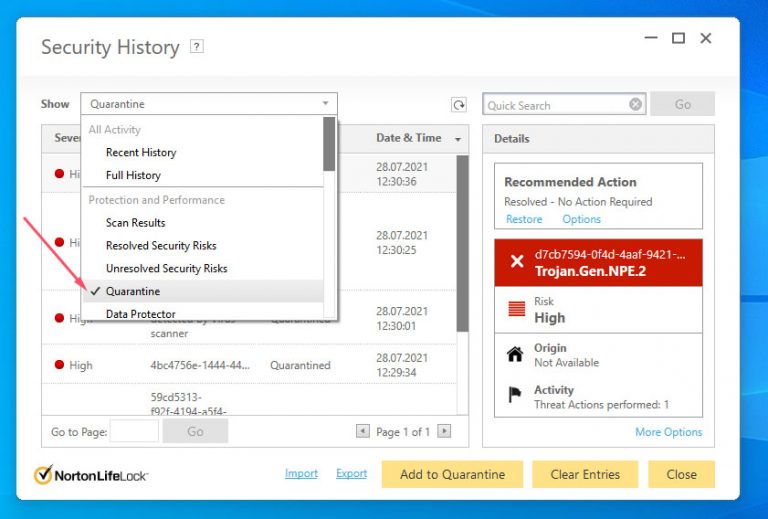Click the red Risk level bars icon
768x519 pixels.
(x=517, y=309)
